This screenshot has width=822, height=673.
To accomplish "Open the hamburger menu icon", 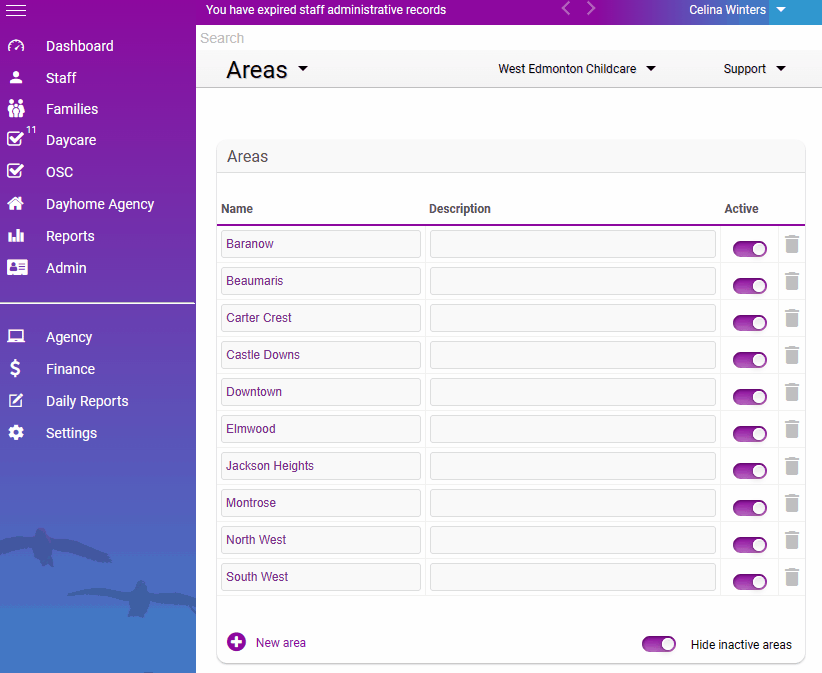I will click(x=16, y=10).
